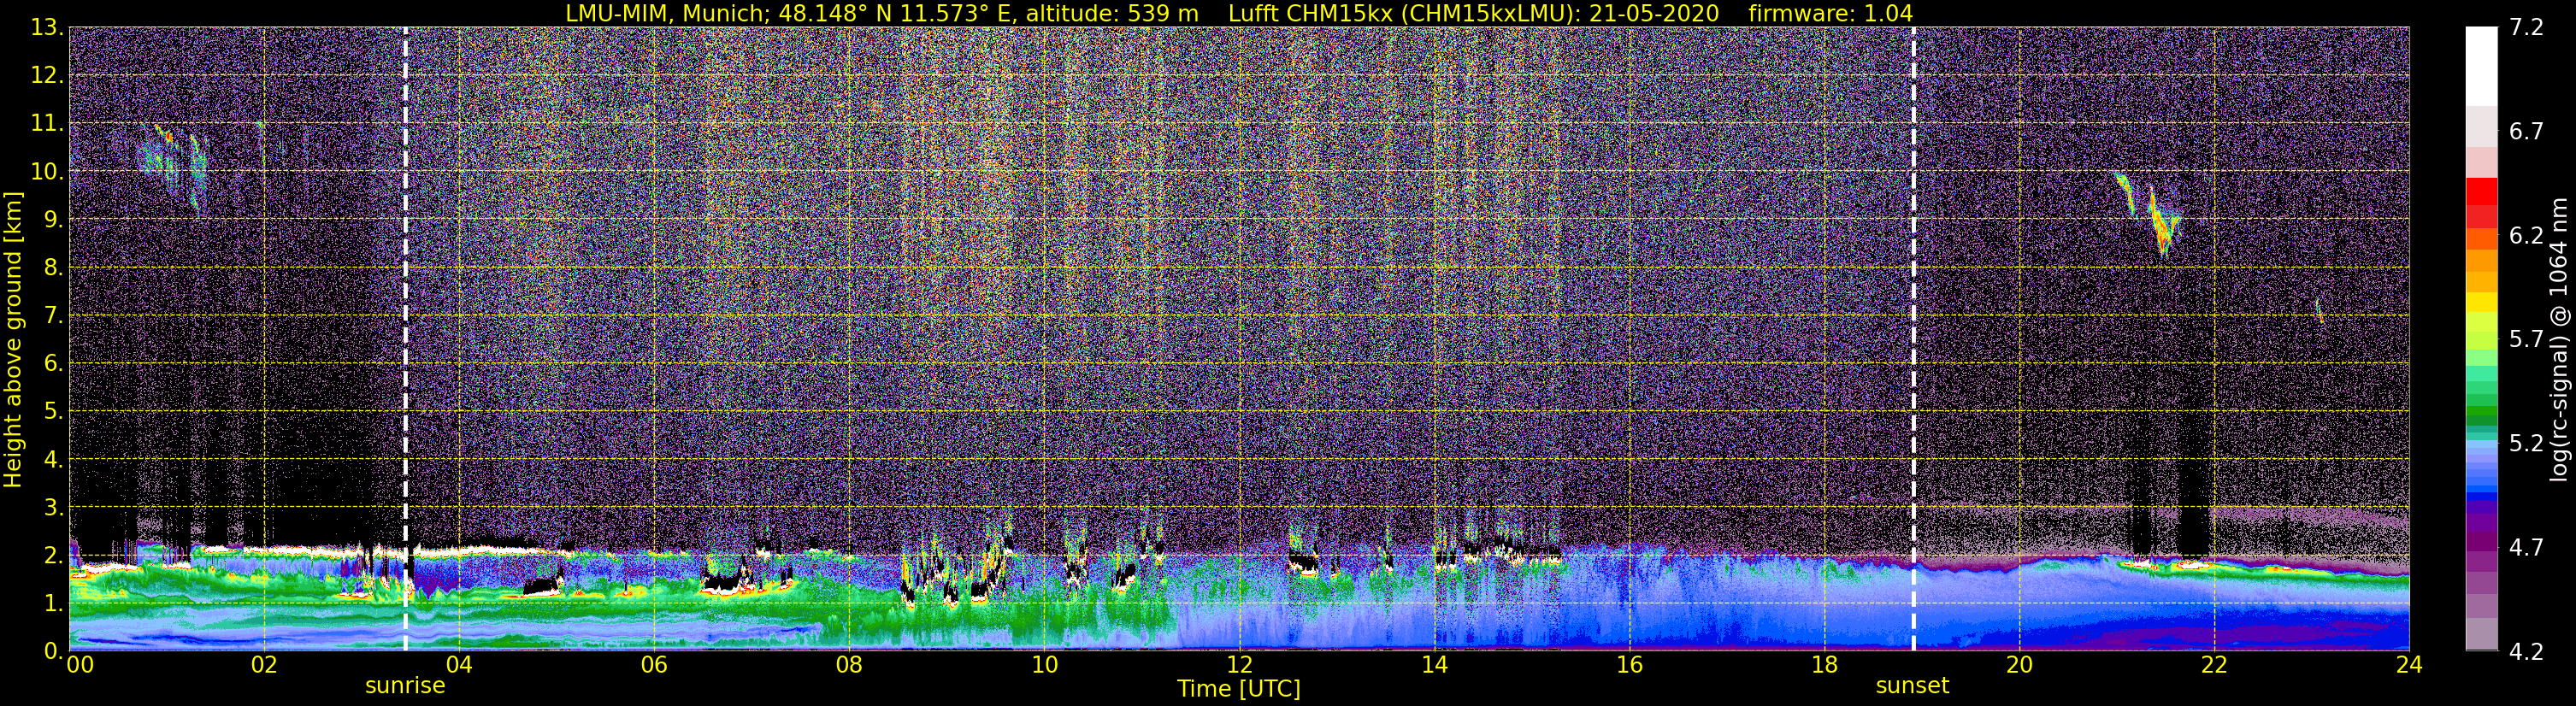
Task: Click the colorbar tick label '4.7'
Action: pos(2526,547)
